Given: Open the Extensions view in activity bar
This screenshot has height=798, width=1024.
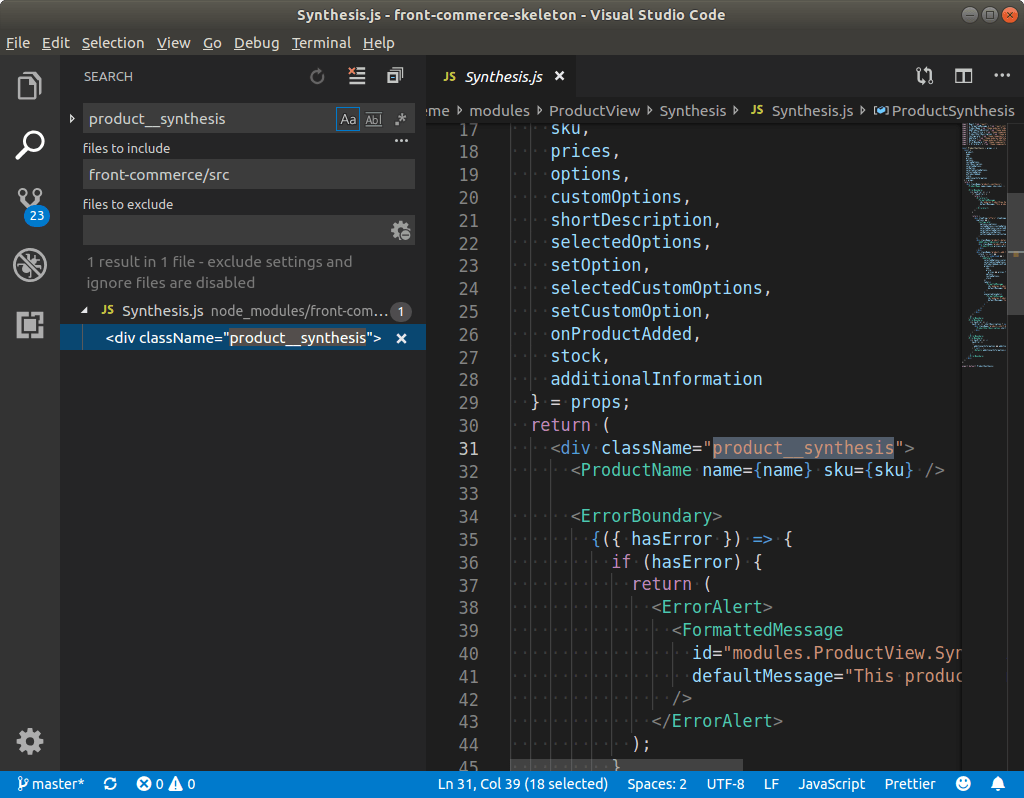Looking at the screenshot, I should tap(29, 324).
